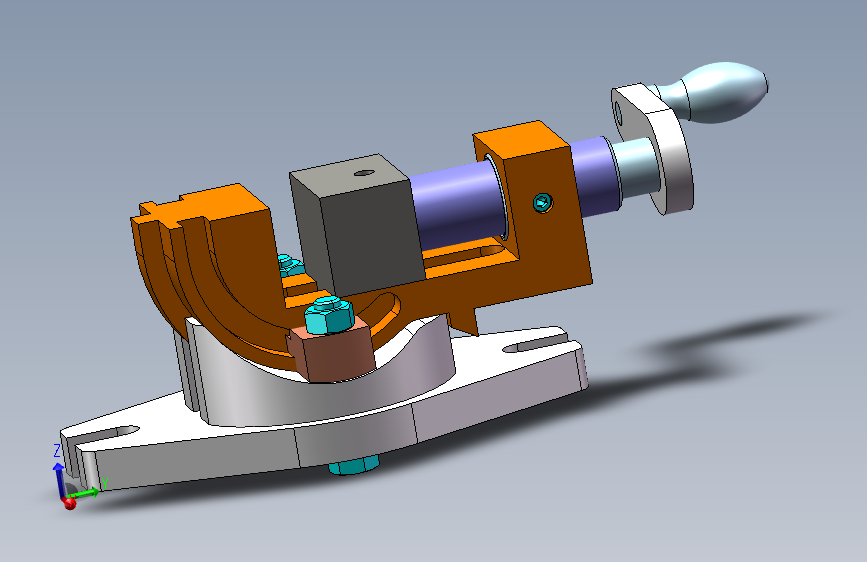Select the cyan hex nut on brown clamp
Screen dimensions: 867x562
point(328,315)
